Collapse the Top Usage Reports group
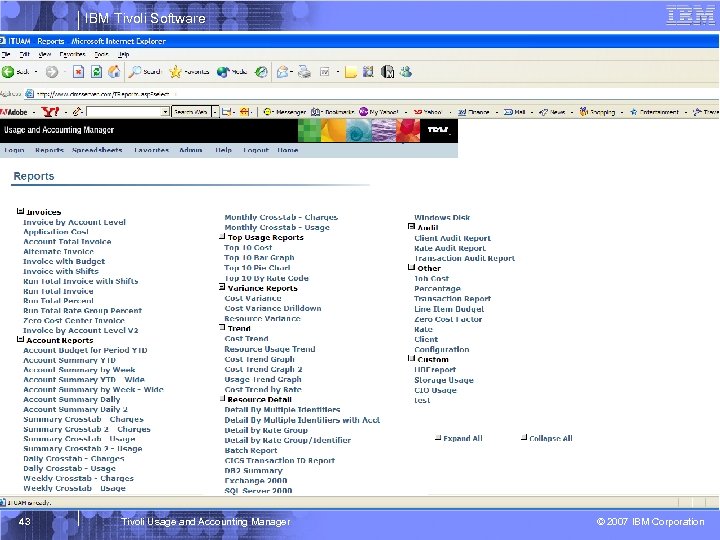This screenshot has height=540, width=720. tap(222, 236)
